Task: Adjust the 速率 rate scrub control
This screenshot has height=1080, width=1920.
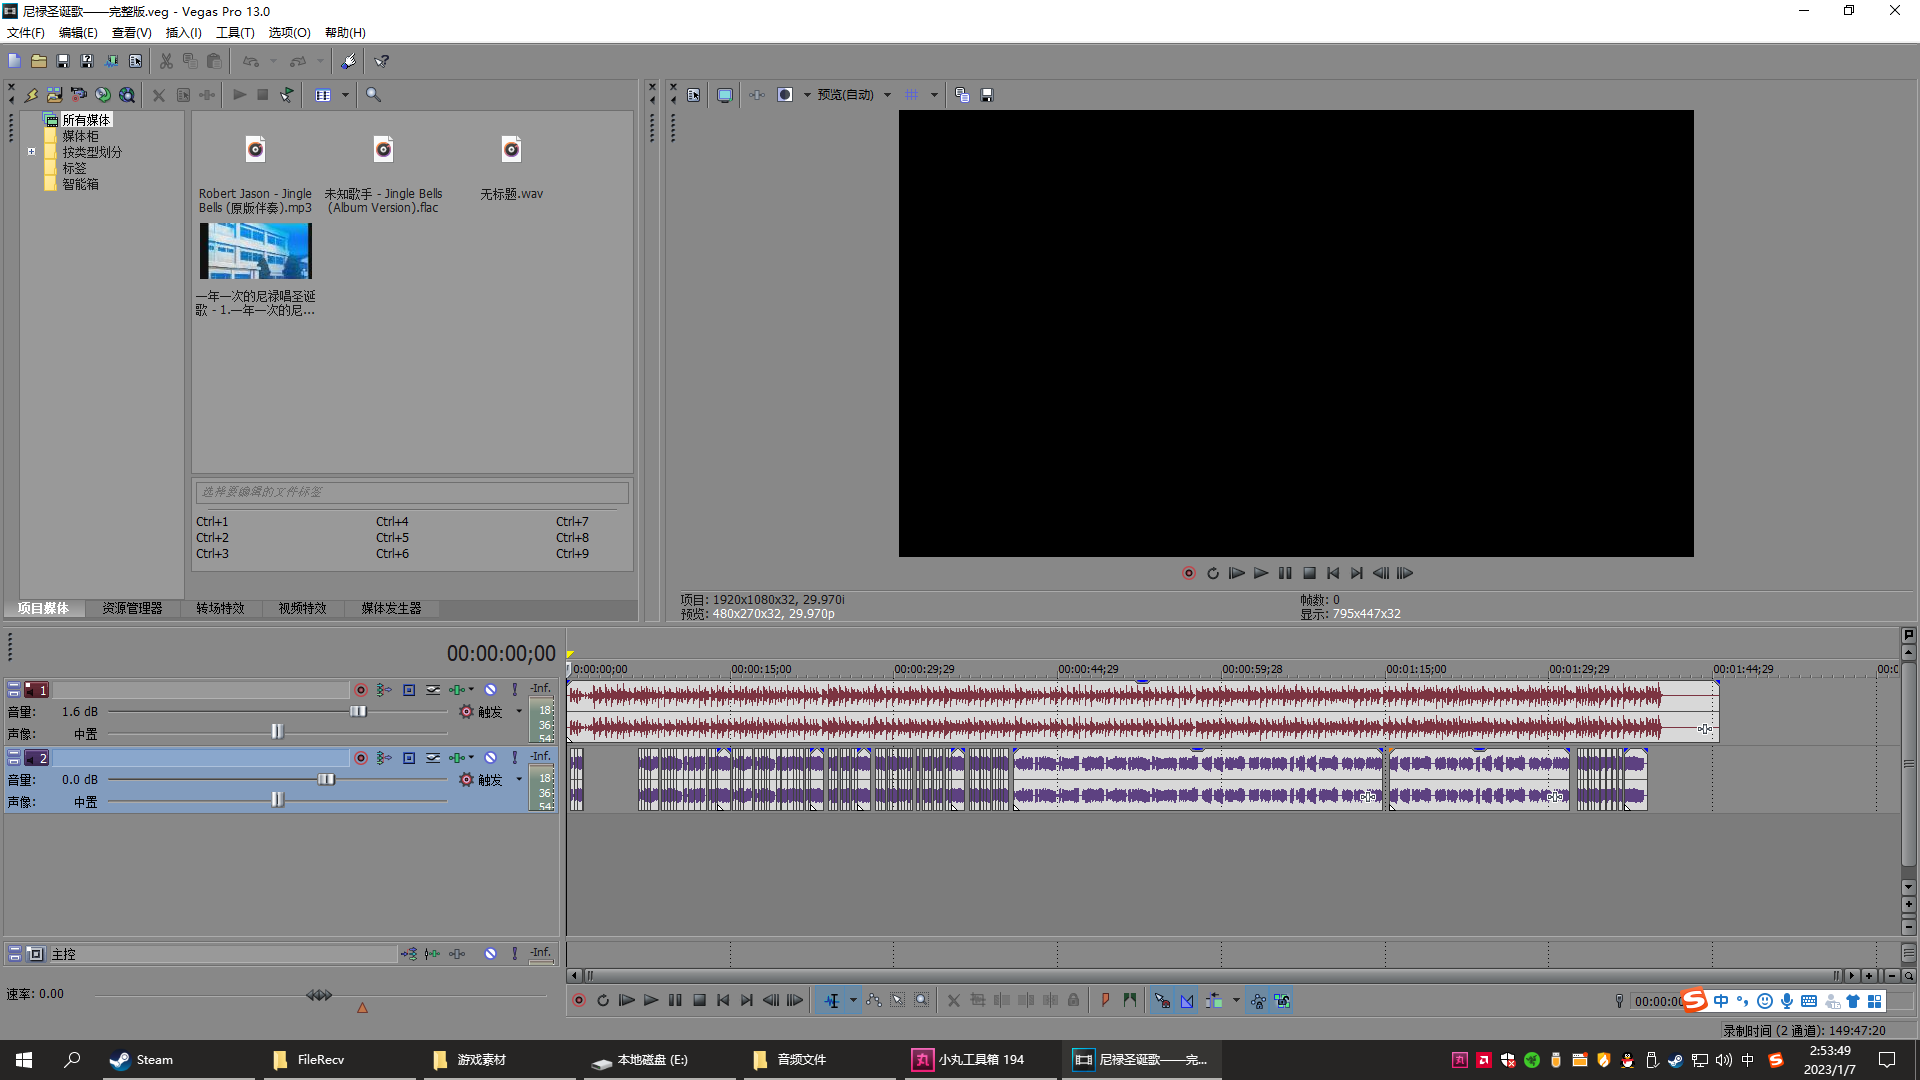Action: 319,995
